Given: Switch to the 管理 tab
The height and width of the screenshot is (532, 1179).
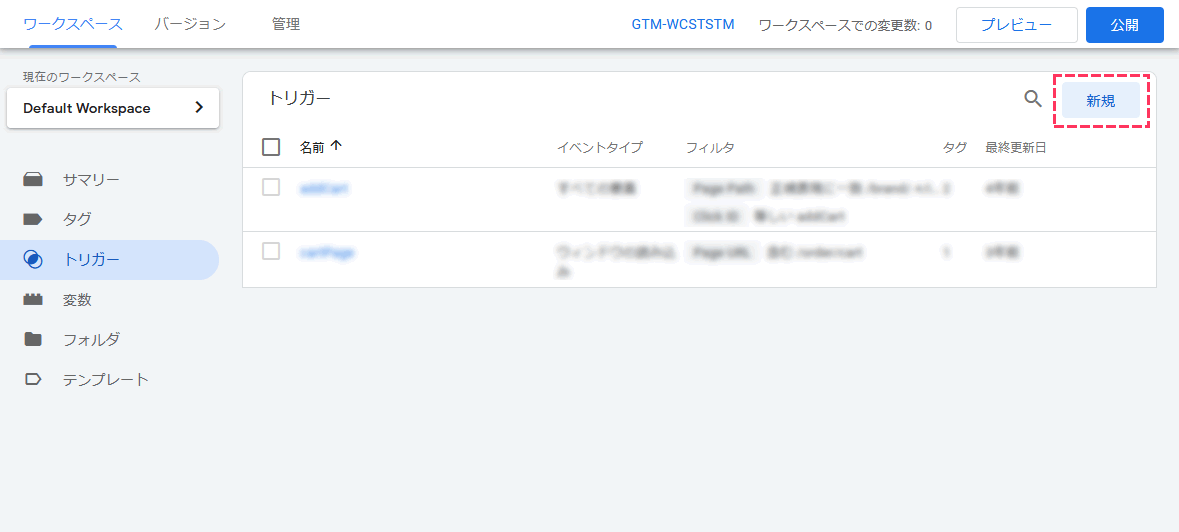Looking at the screenshot, I should point(286,24).
